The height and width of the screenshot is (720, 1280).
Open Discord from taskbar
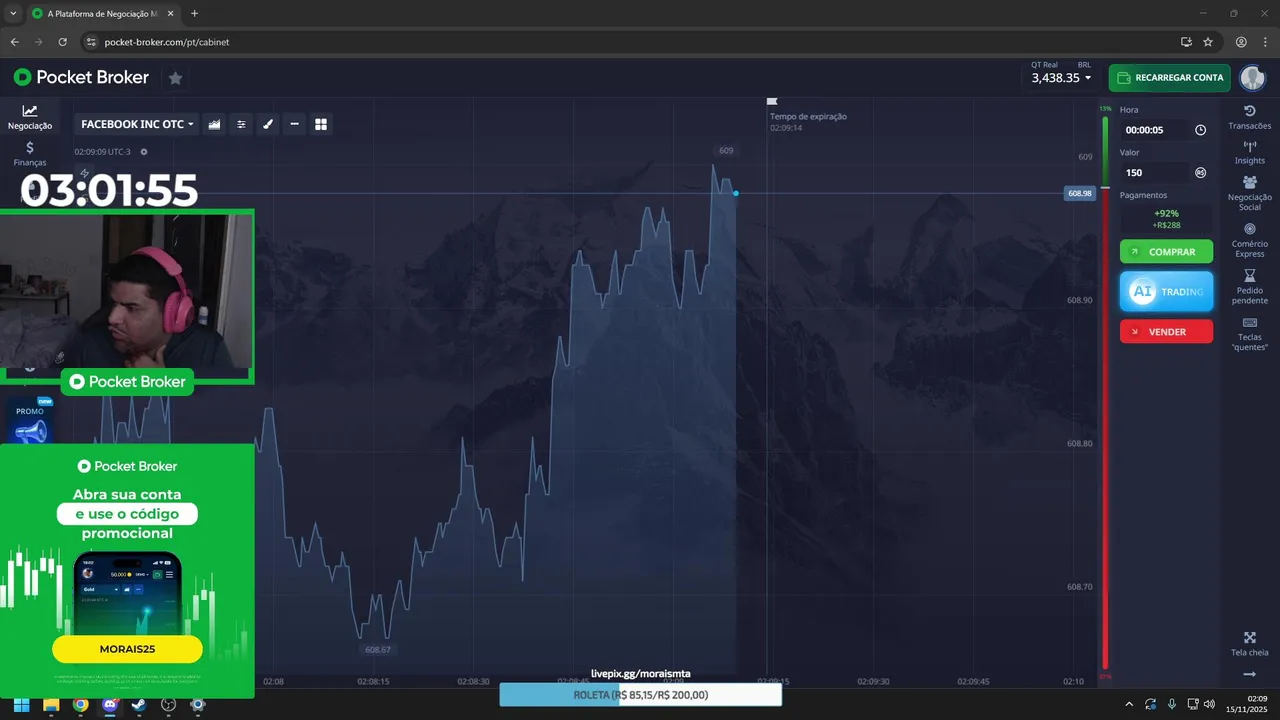[110, 705]
